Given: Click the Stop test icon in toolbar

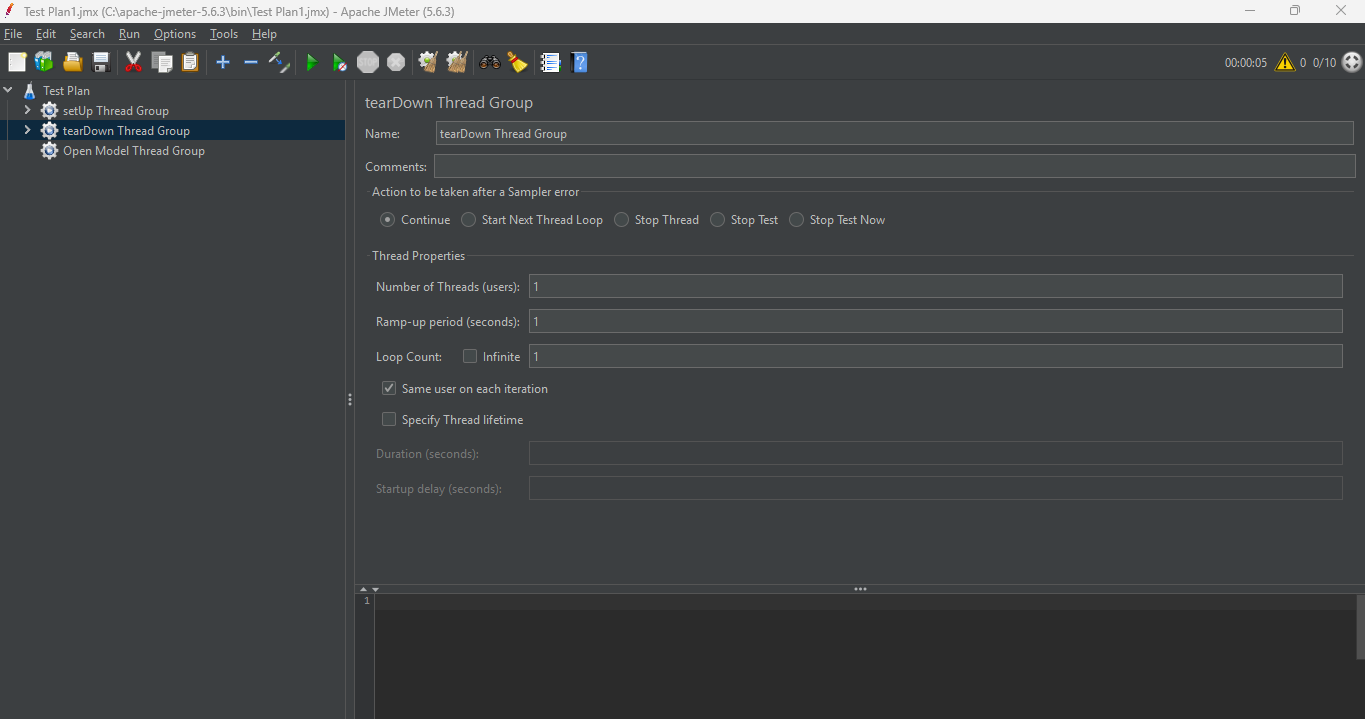Looking at the screenshot, I should coord(368,63).
